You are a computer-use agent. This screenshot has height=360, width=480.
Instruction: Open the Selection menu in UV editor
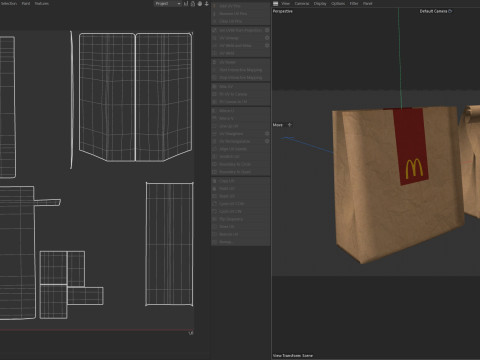(9, 4)
